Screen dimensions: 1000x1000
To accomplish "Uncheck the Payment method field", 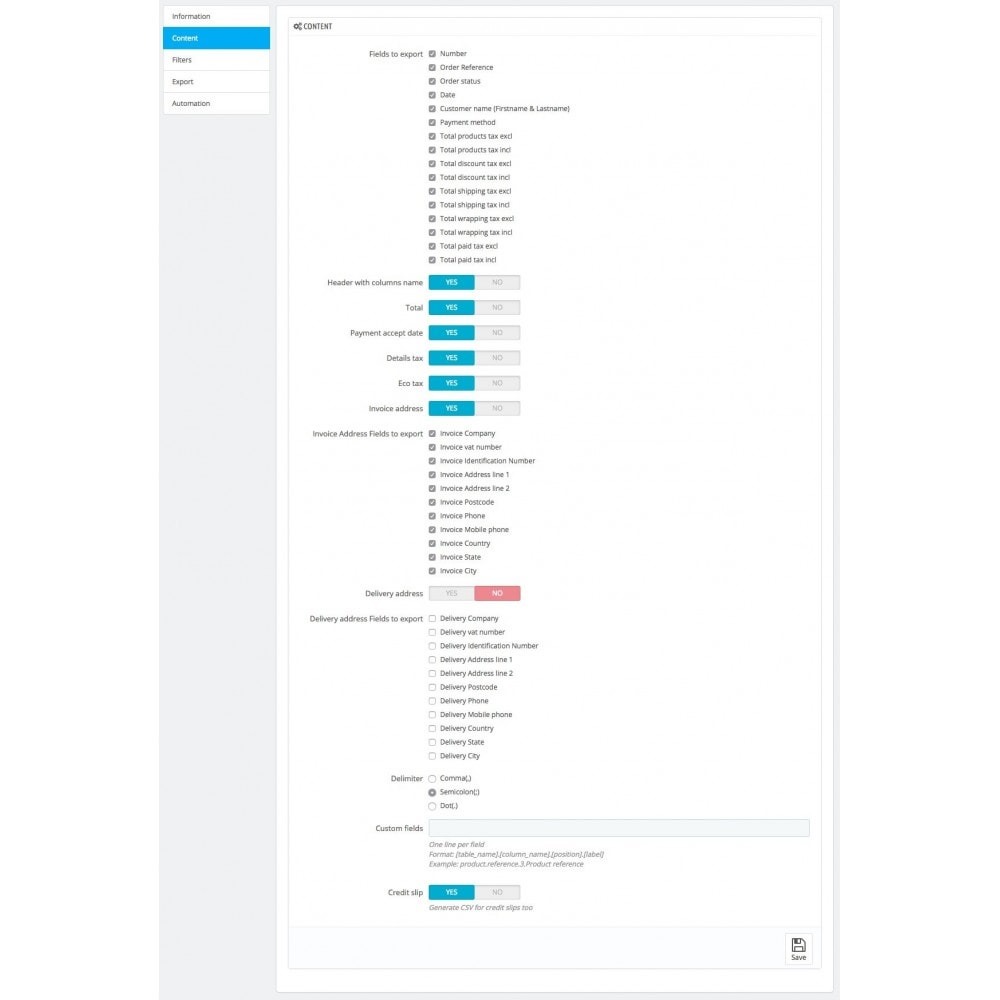I will coord(432,122).
